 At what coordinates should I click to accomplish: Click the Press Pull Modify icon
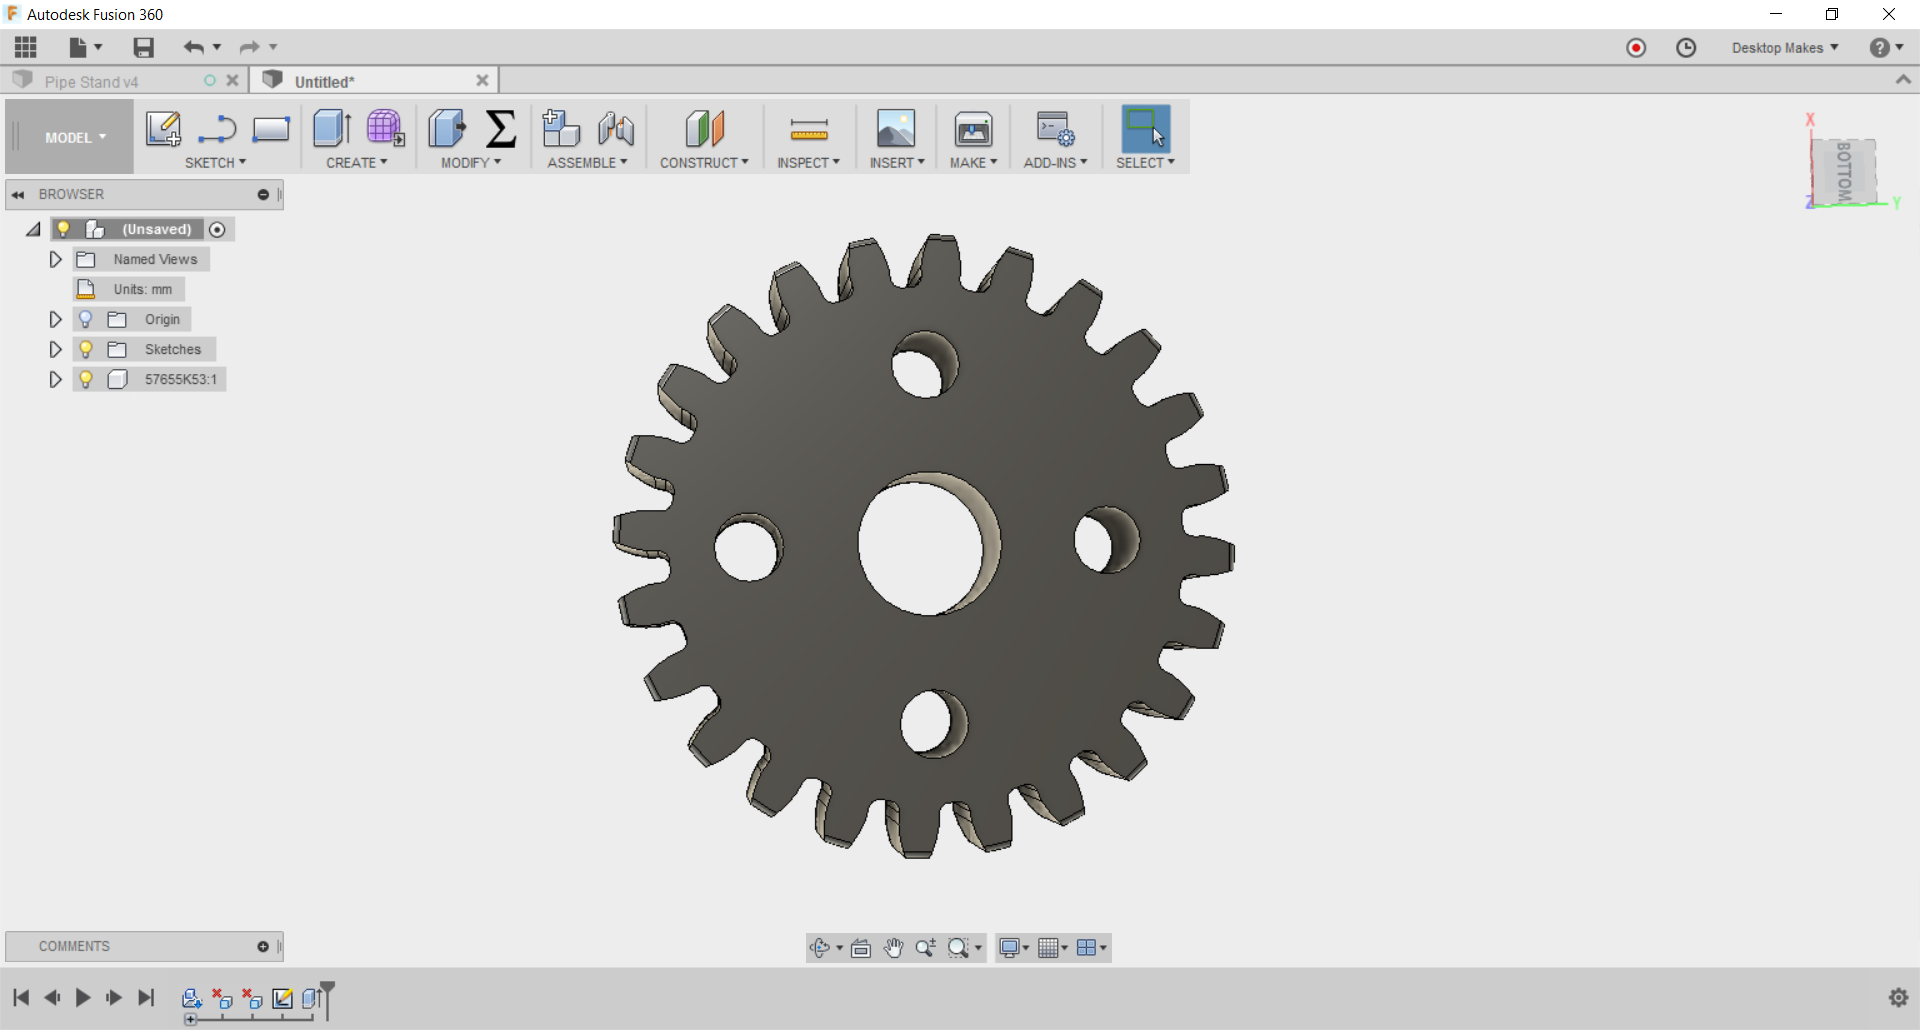tap(447, 129)
